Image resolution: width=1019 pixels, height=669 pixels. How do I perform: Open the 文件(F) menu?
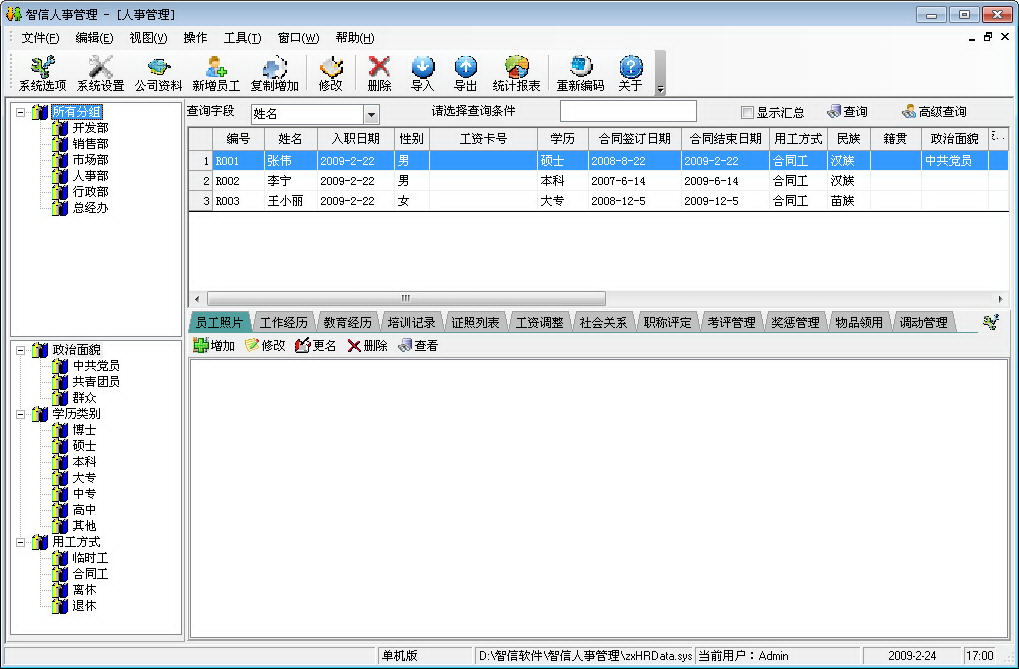[40, 38]
